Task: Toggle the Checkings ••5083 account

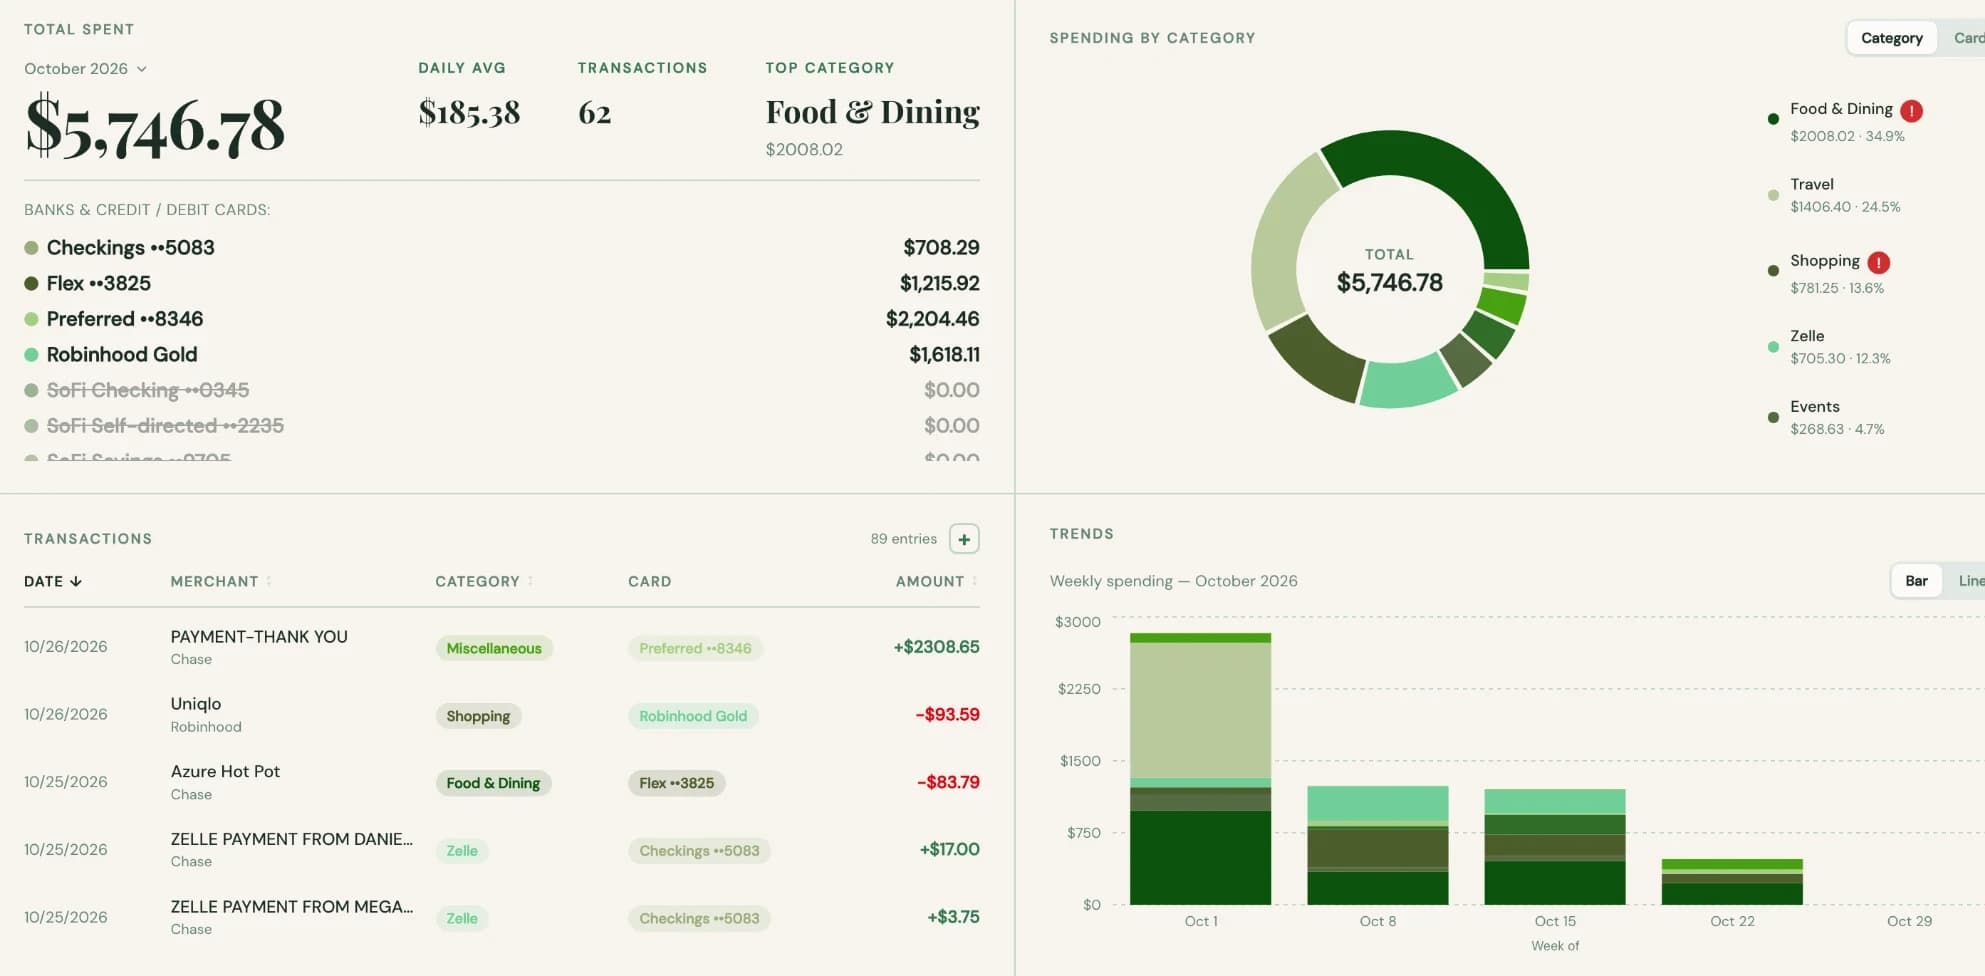Action: click(502, 247)
